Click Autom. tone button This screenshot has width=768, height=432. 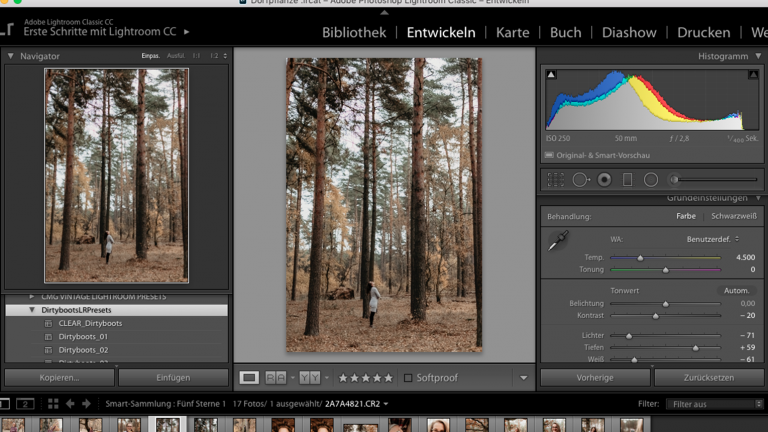[736, 290]
